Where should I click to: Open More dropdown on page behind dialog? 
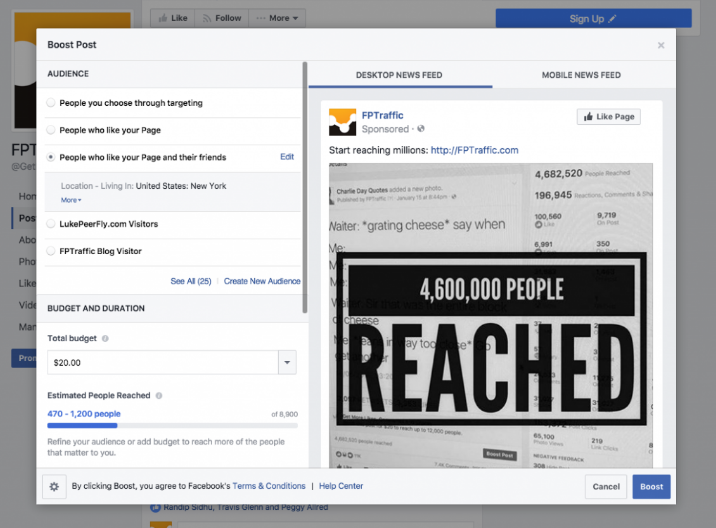point(277,18)
